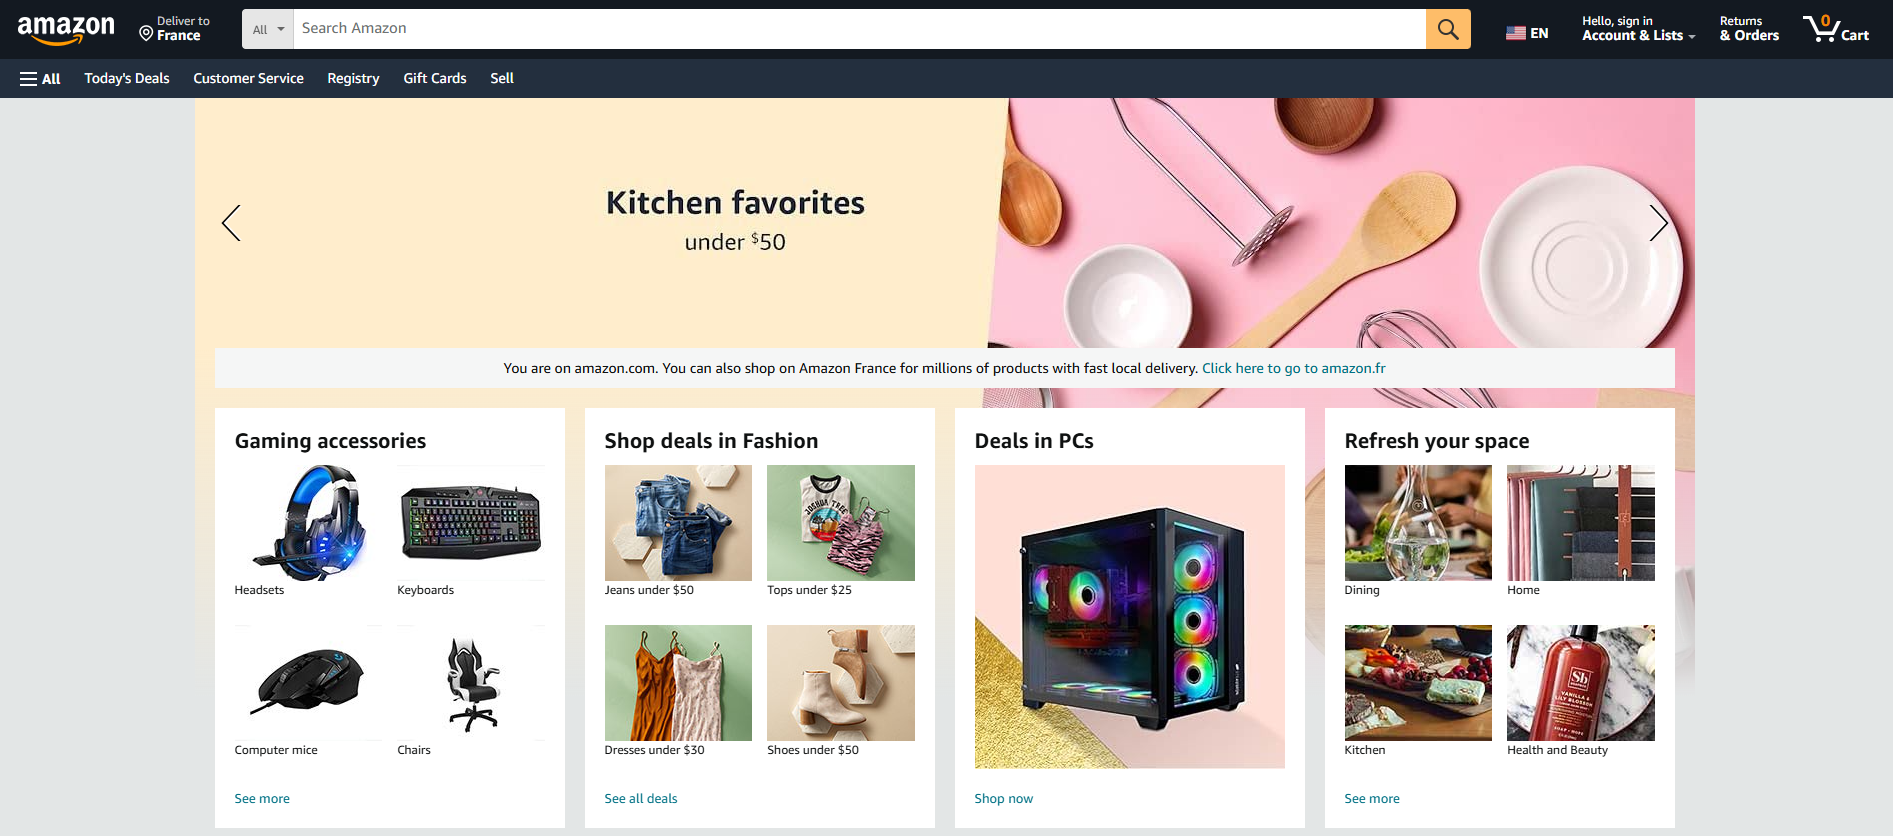Click the Deliver to France location pin
This screenshot has width=1893, height=836.
[146, 34]
